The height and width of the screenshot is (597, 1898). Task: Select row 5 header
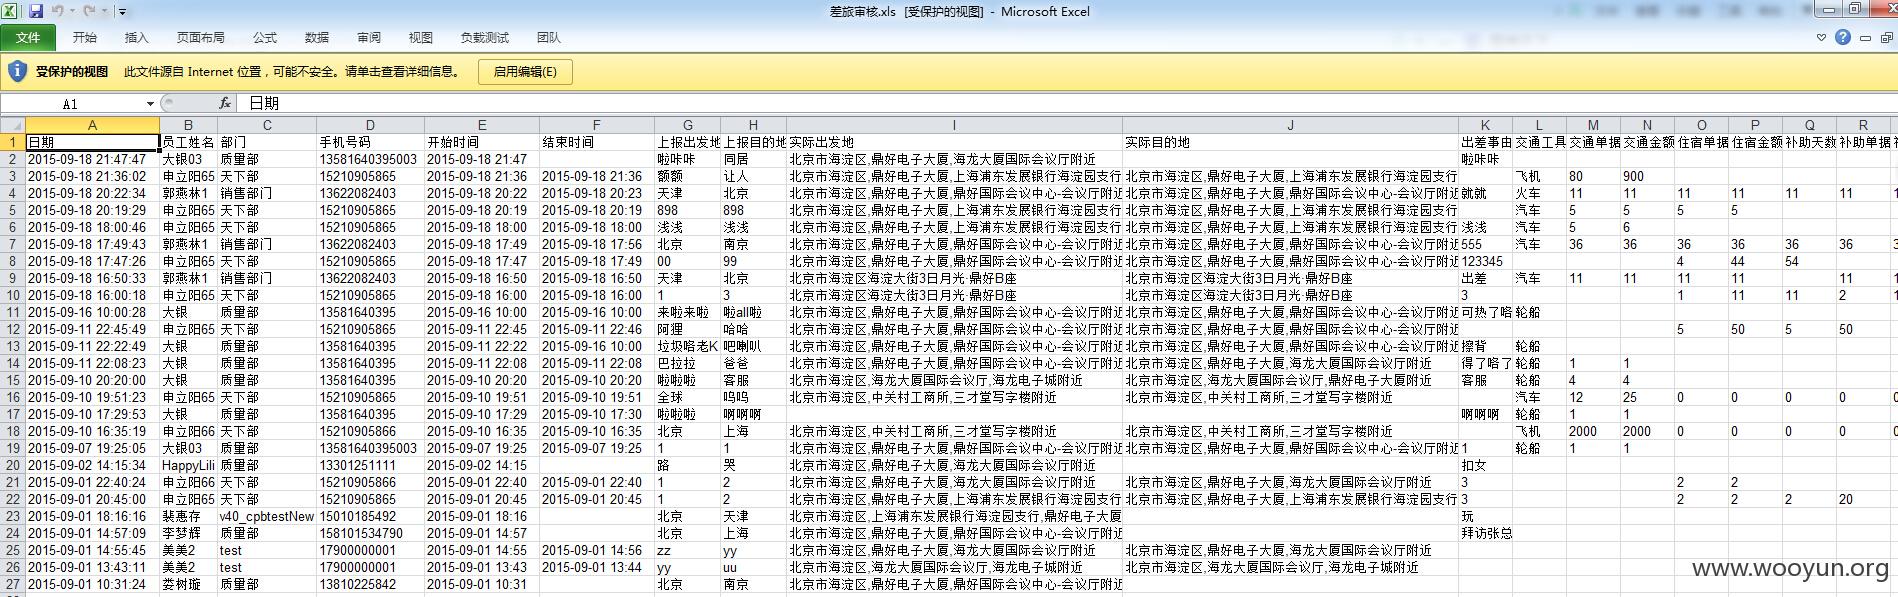point(12,210)
